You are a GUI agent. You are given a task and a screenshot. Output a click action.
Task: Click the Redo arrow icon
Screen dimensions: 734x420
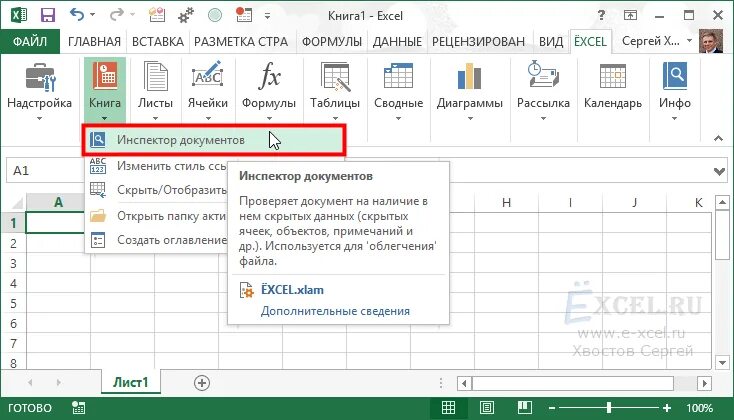point(117,15)
